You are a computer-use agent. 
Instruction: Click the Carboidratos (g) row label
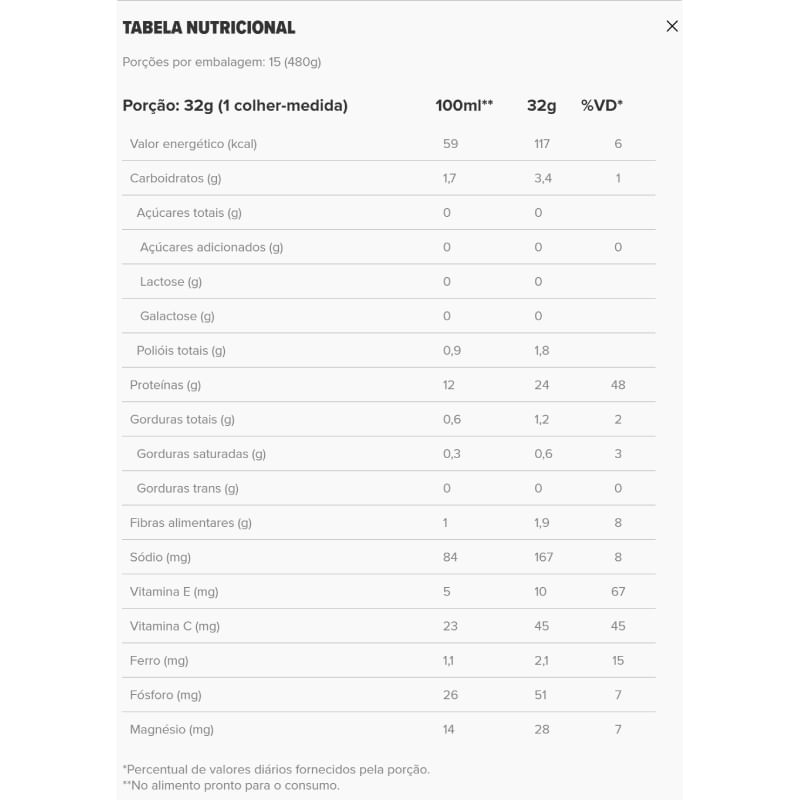(175, 178)
